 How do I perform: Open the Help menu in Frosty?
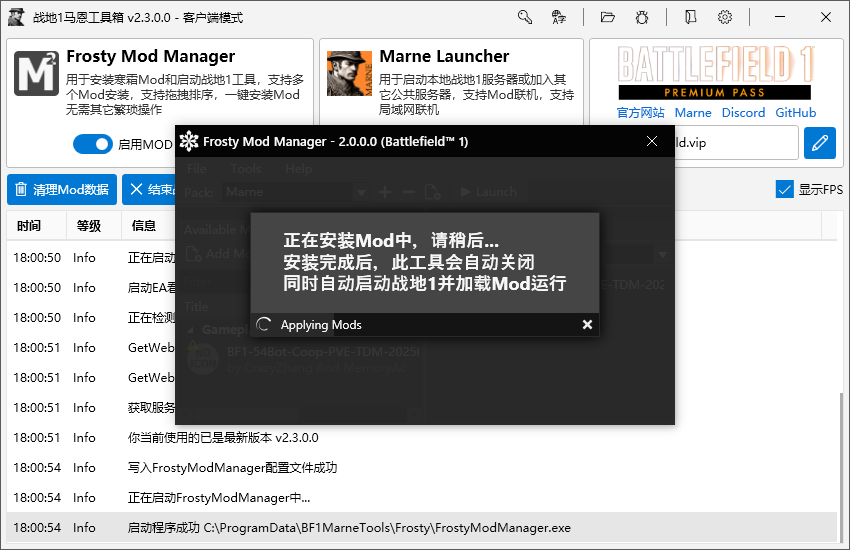(299, 169)
